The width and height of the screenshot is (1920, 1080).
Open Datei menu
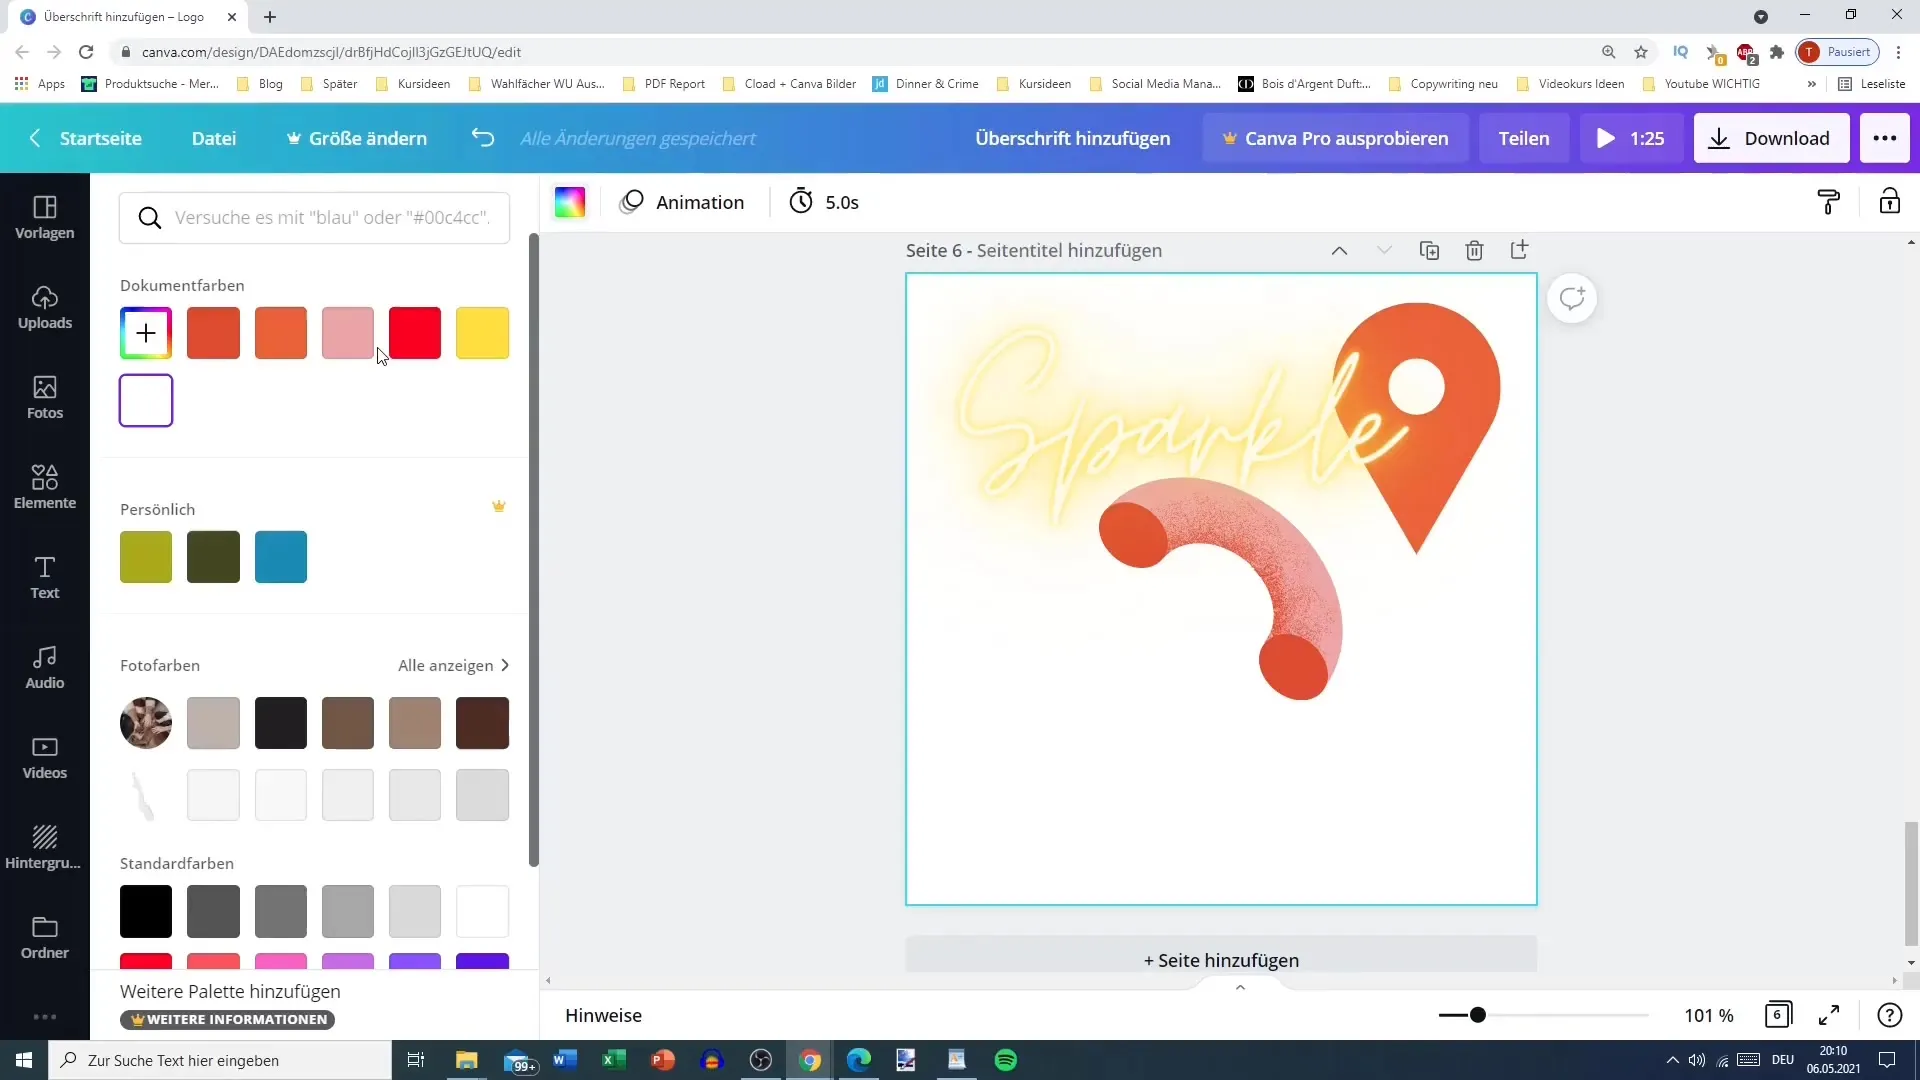point(214,137)
